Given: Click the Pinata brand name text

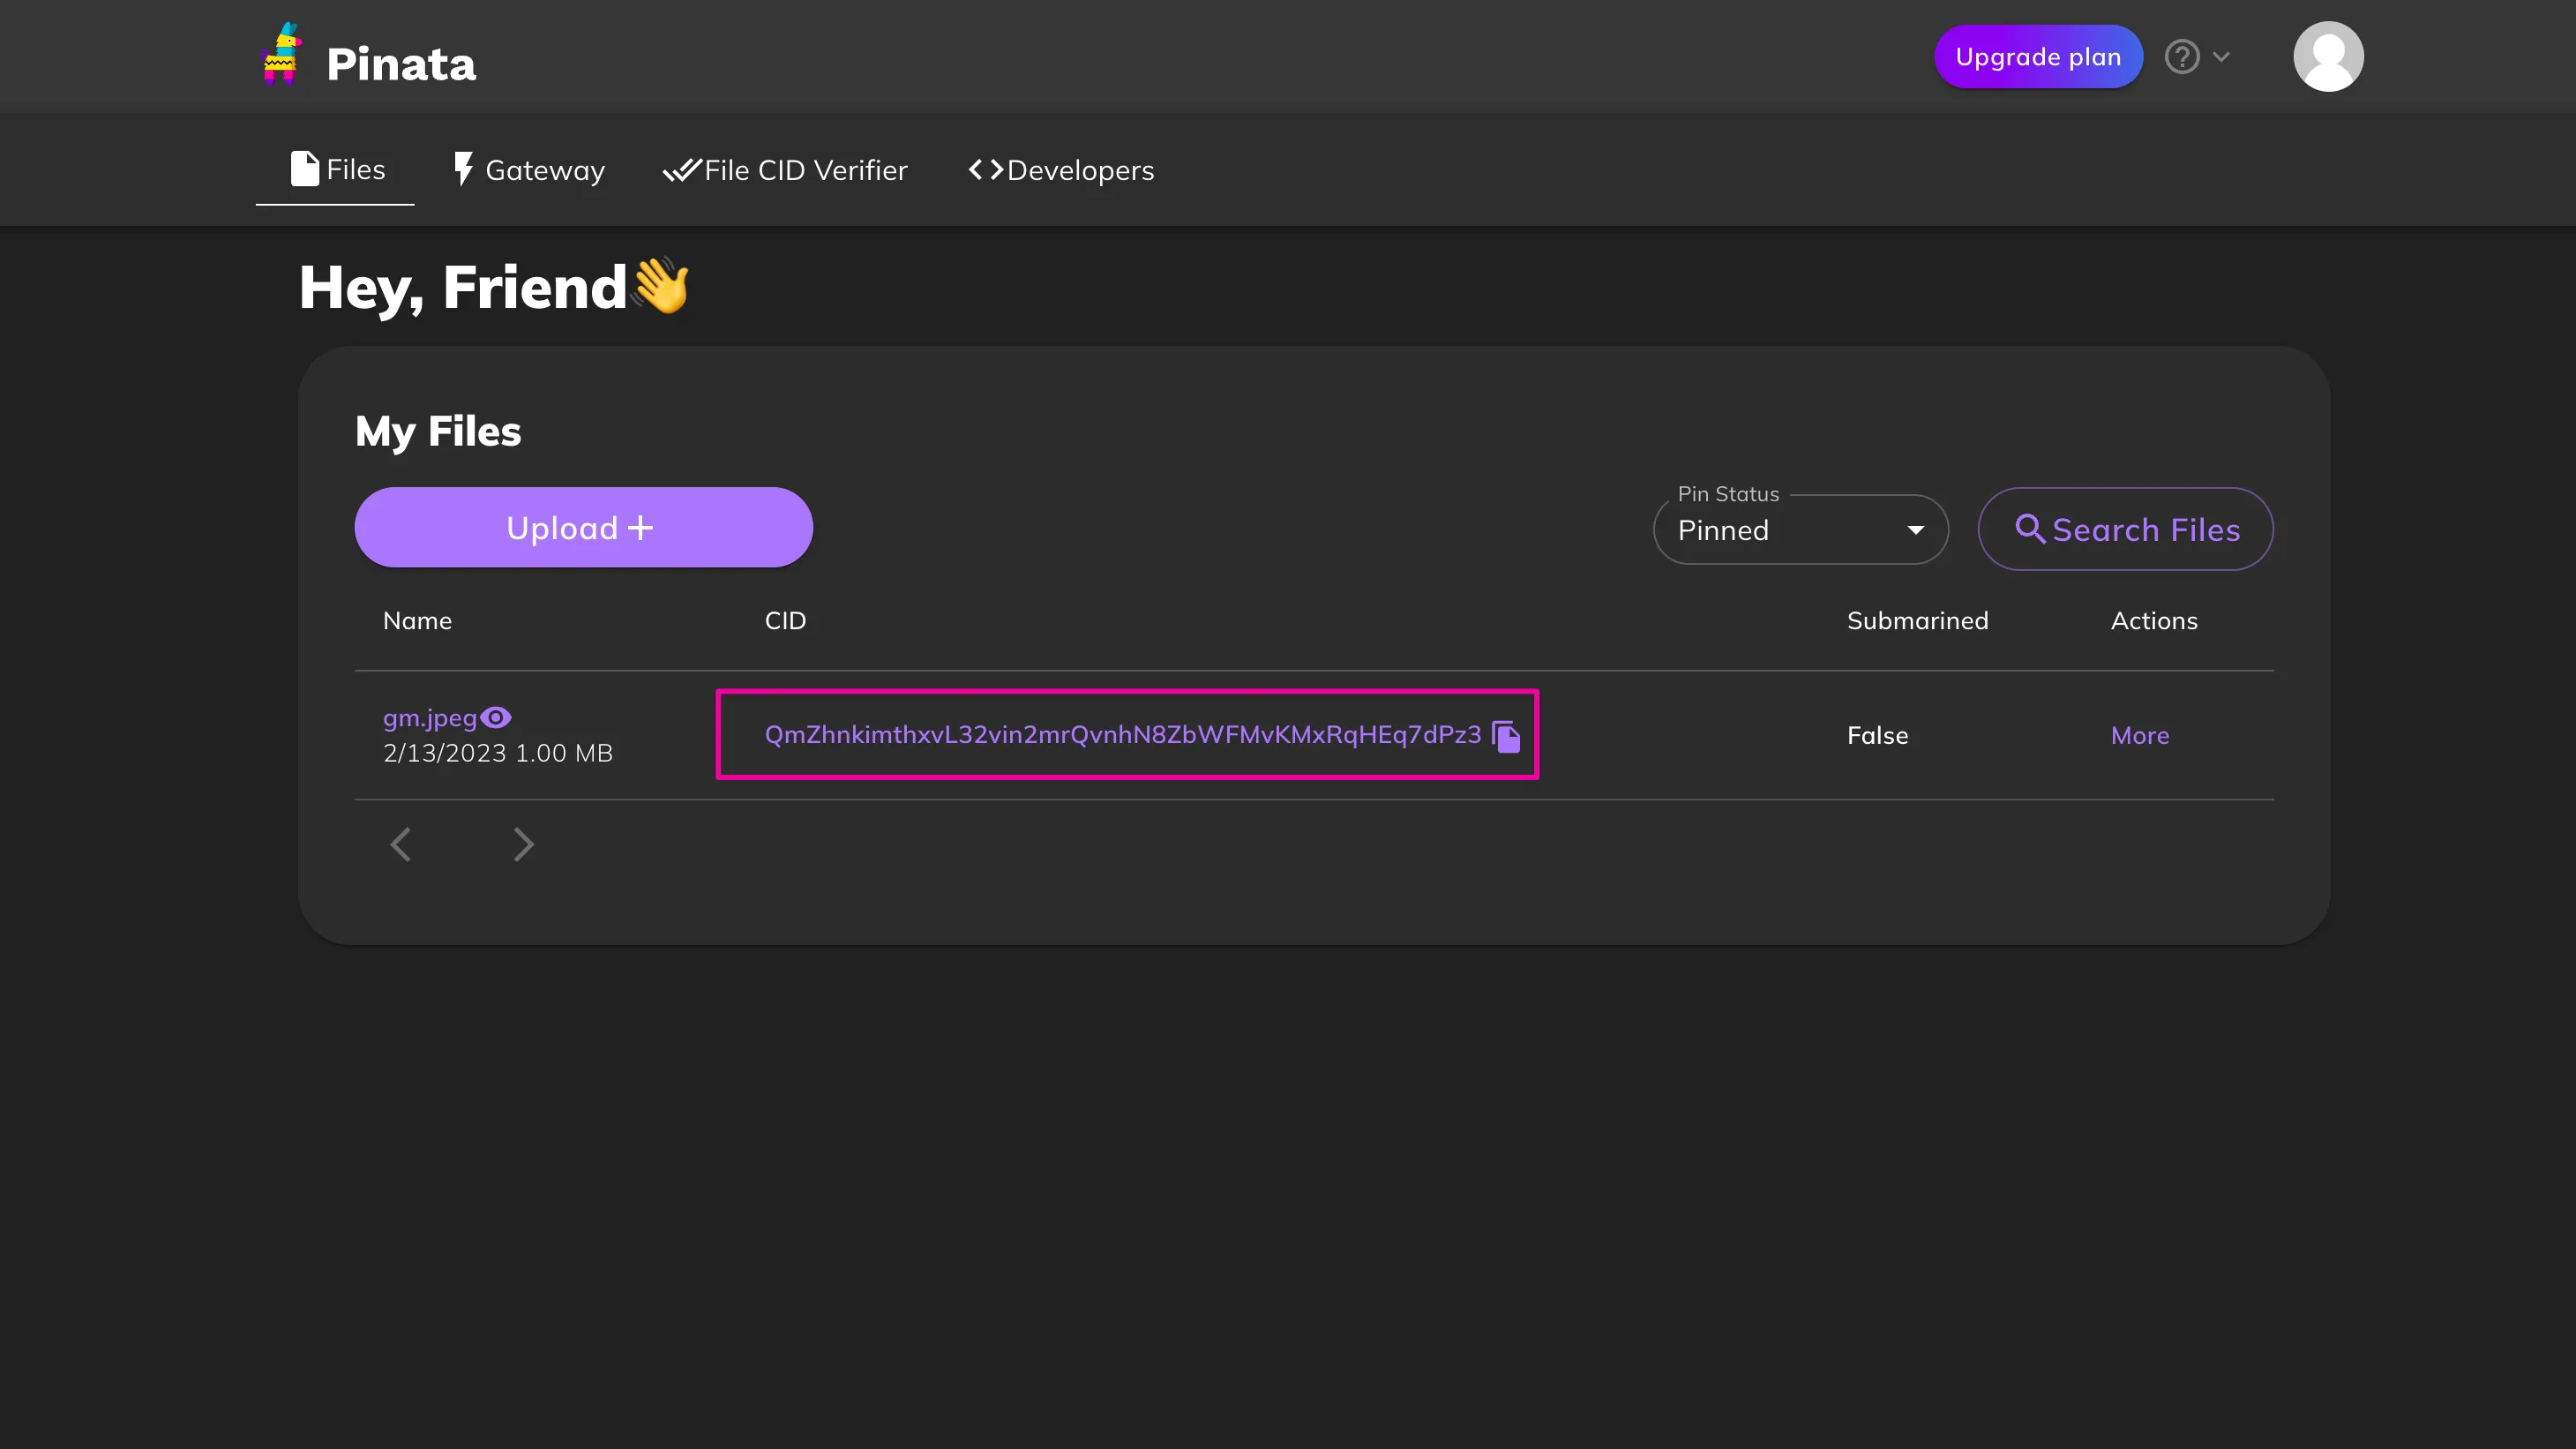Looking at the screenshot, I should point(401,64).
